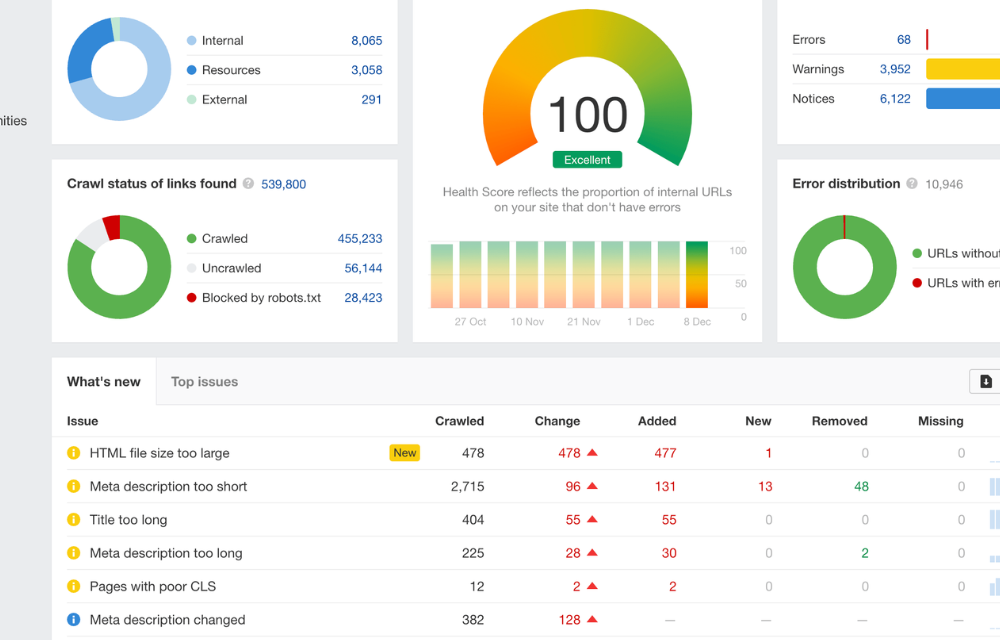Viewport: 1000px width, 640px height.
Task: Open the 539,800 links found link
Action: click(281, 184)
